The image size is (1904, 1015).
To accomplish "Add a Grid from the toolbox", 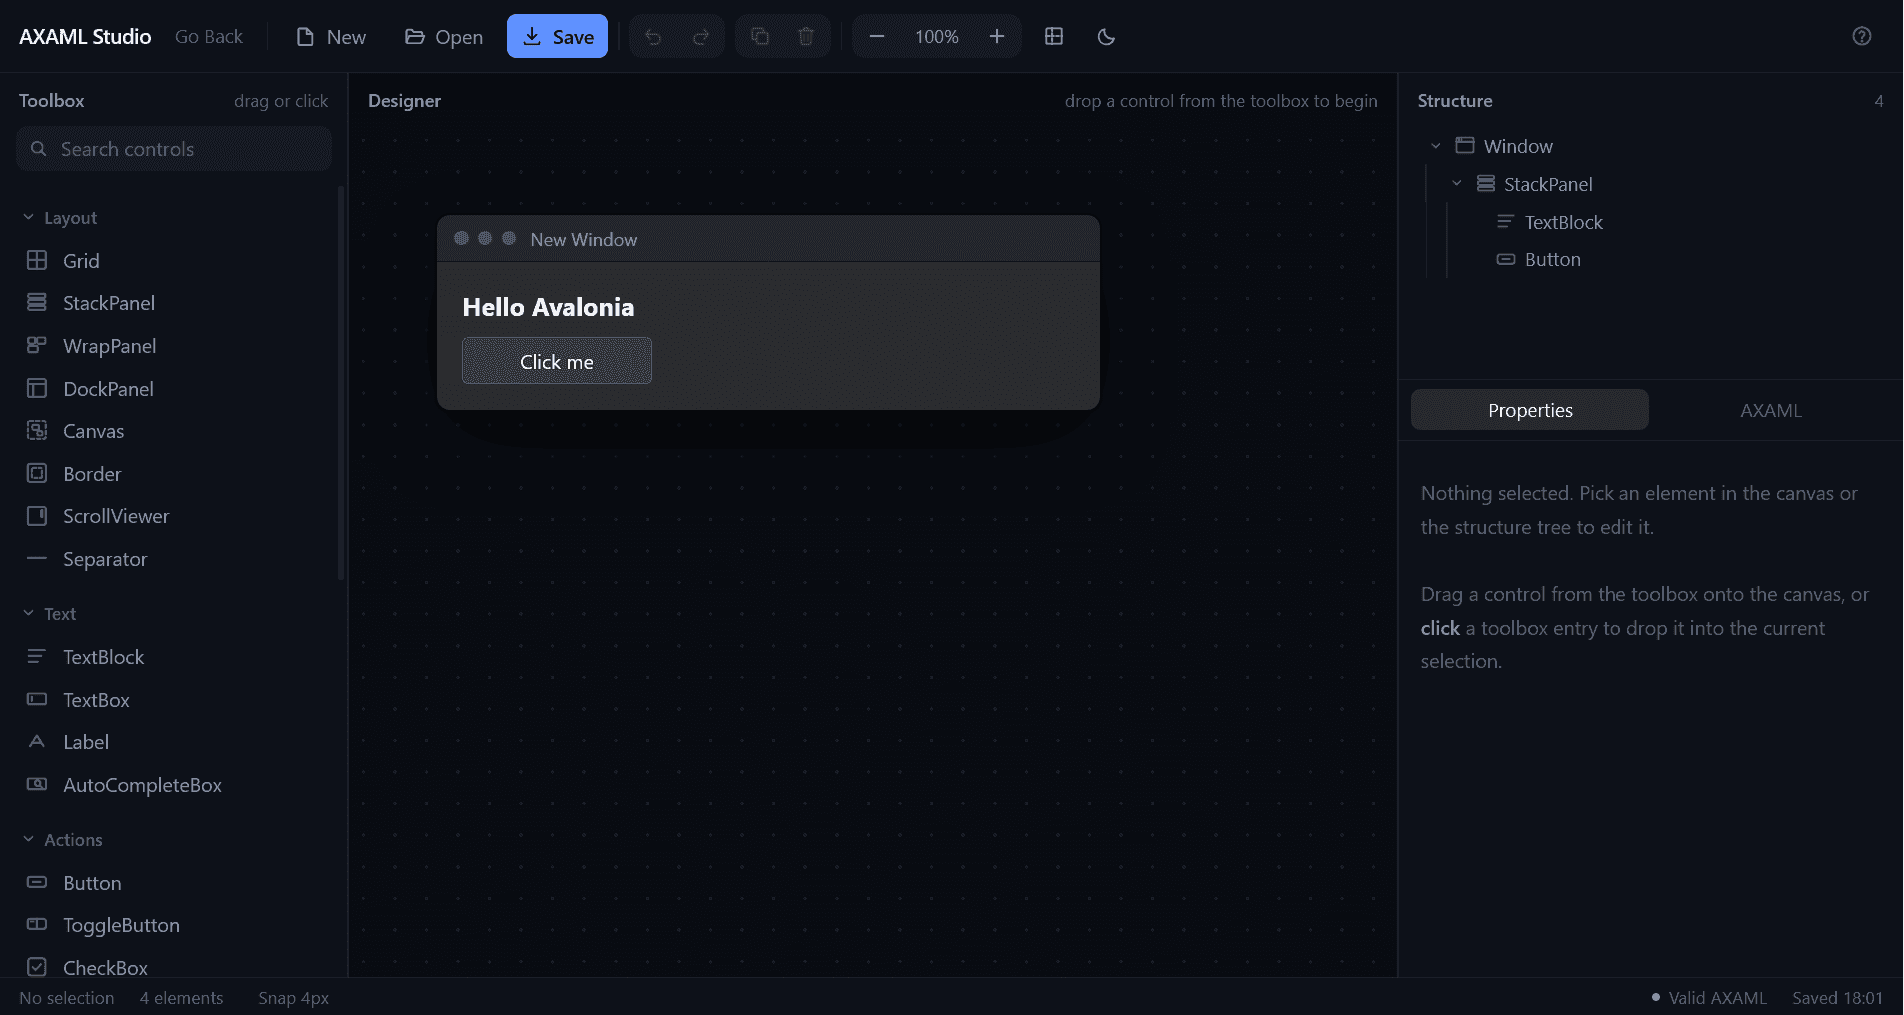I will (174, 261).
